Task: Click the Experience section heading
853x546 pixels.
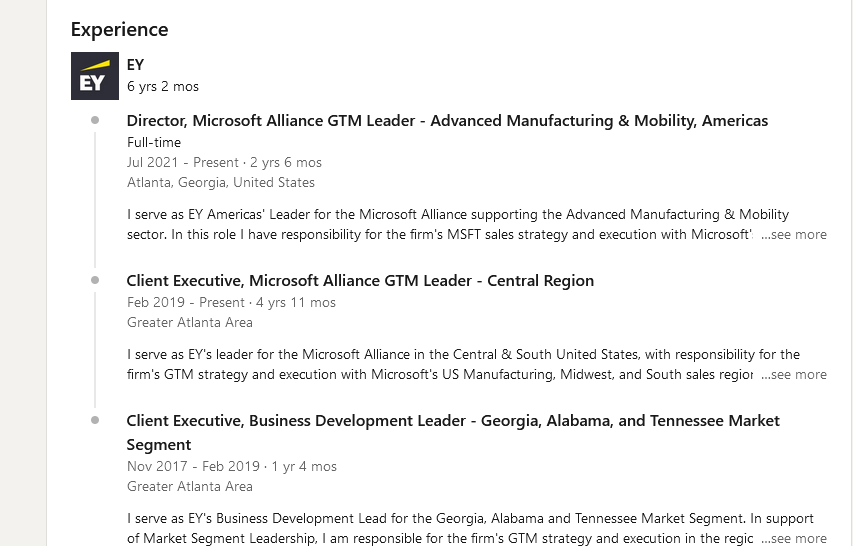Action: 120,29
